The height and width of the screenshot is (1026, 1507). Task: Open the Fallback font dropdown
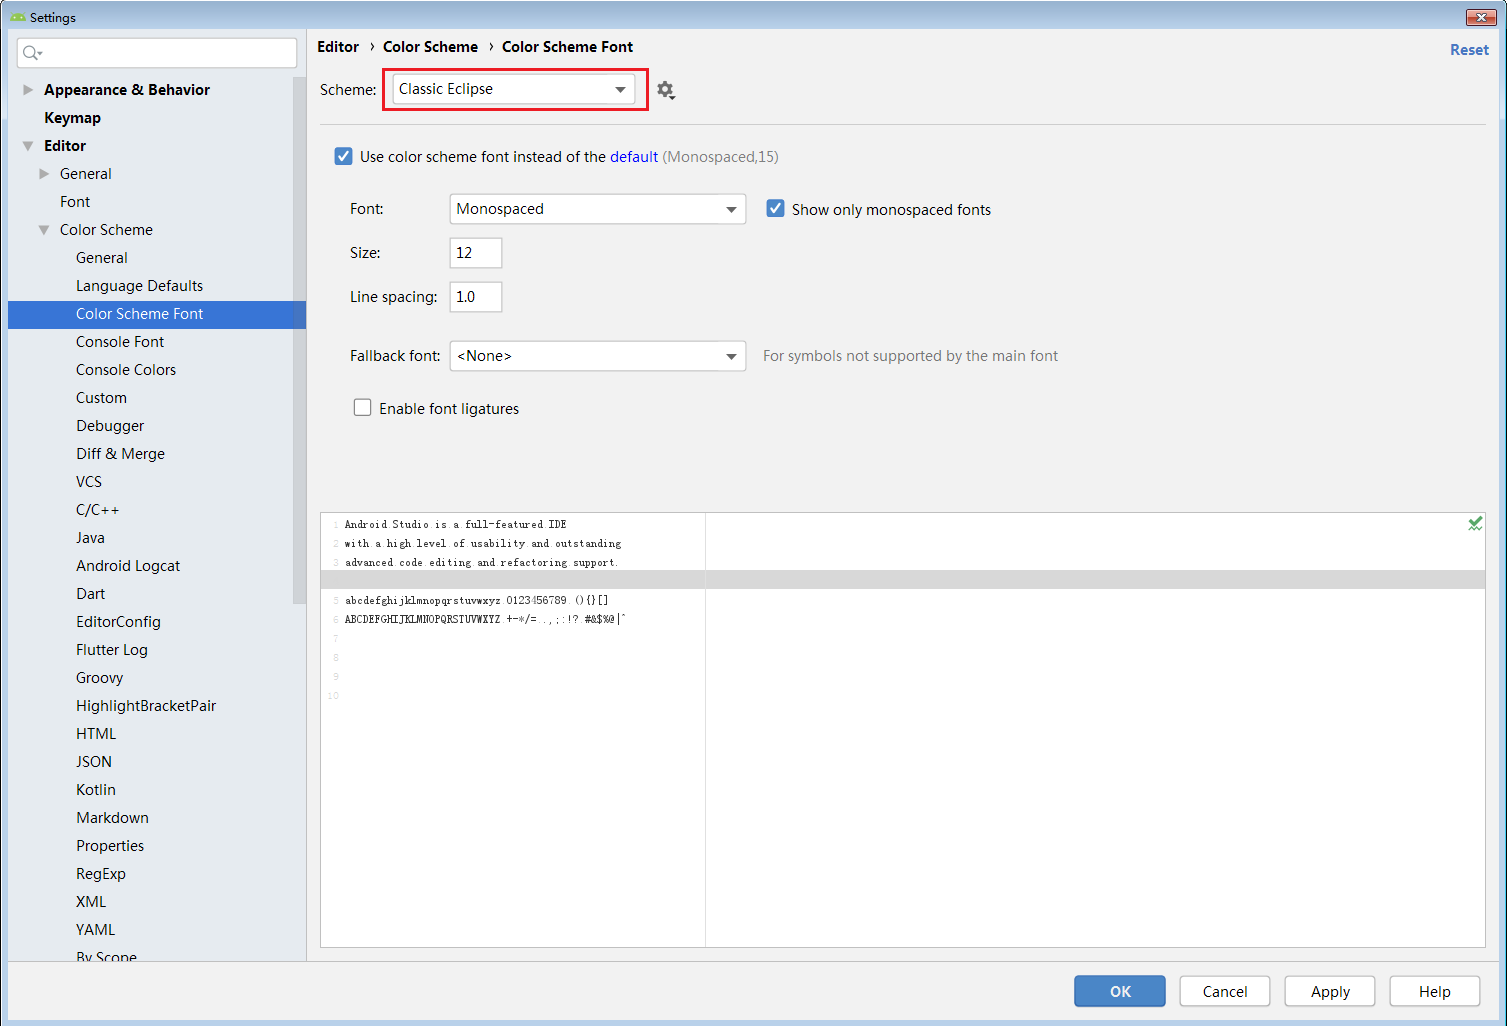click(598, 356)
